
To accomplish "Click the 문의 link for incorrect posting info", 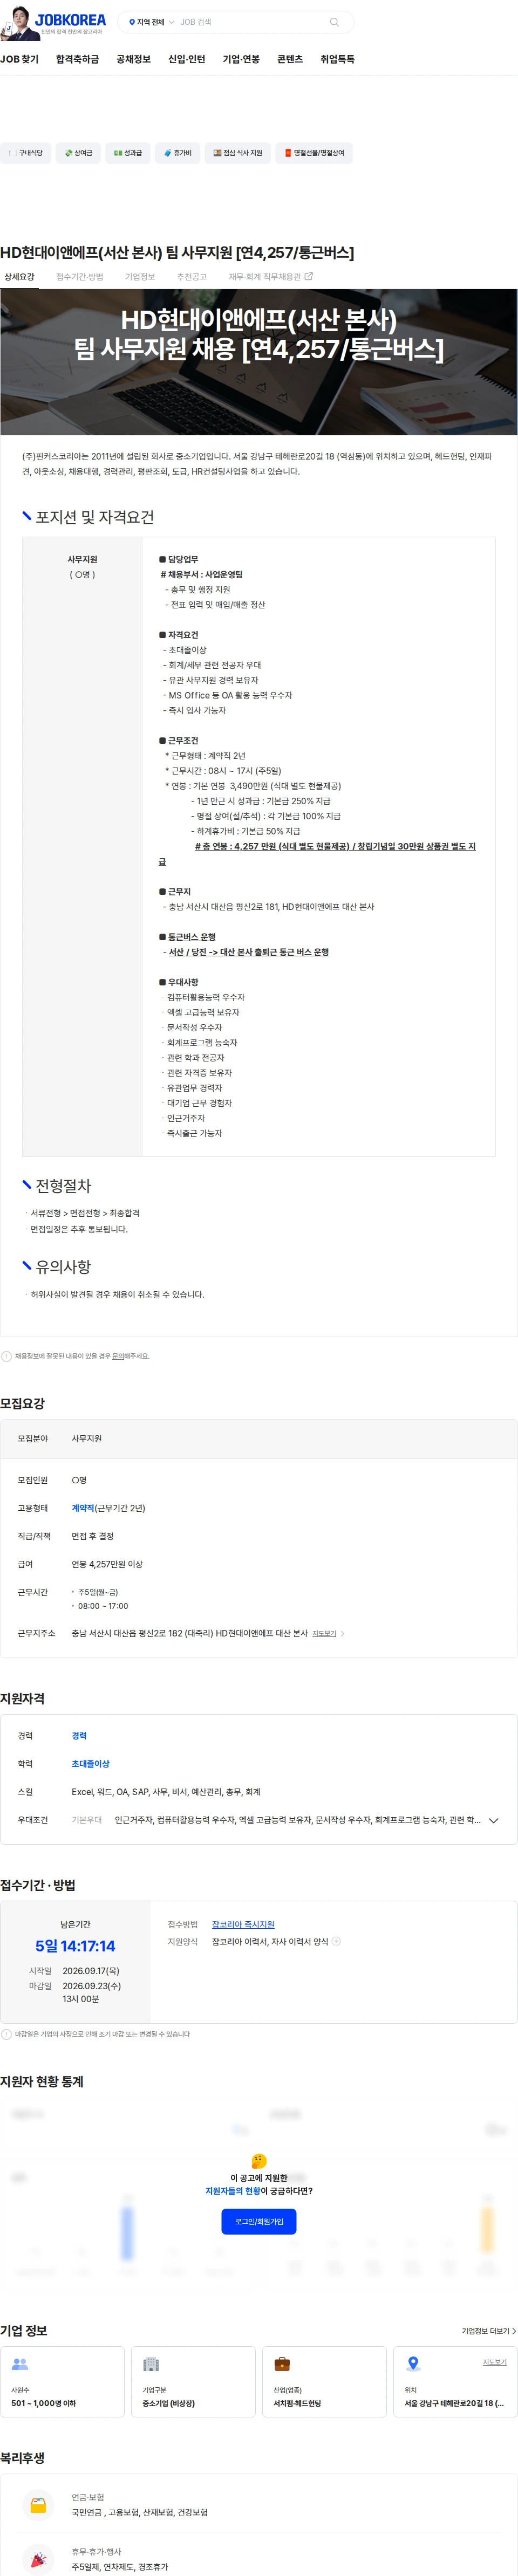I will coord(118,1356).
